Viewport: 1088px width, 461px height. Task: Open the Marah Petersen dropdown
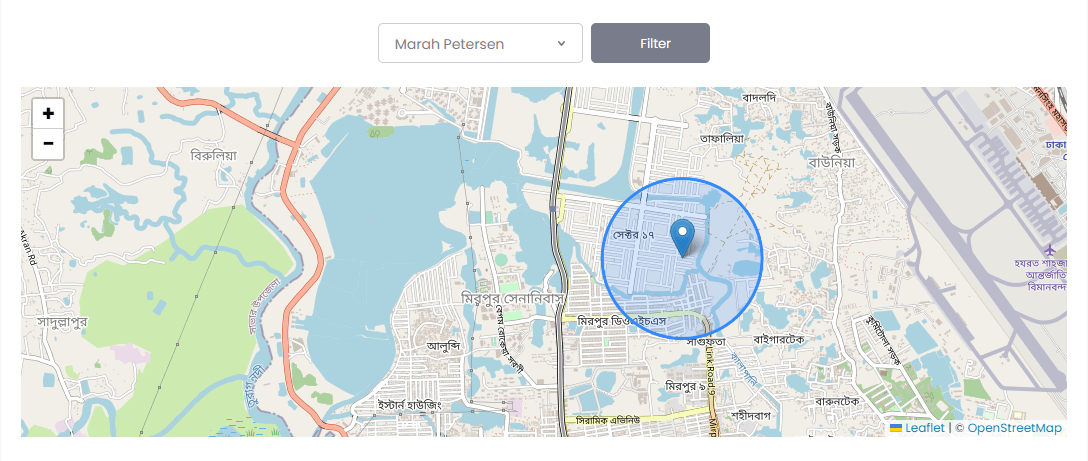(x=479, y=43)
